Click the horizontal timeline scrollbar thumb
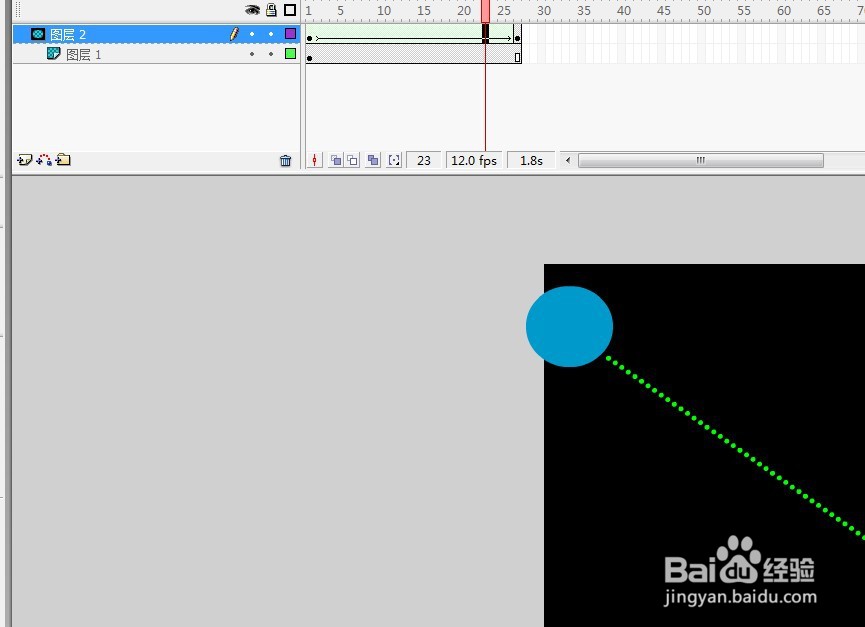 701,160
